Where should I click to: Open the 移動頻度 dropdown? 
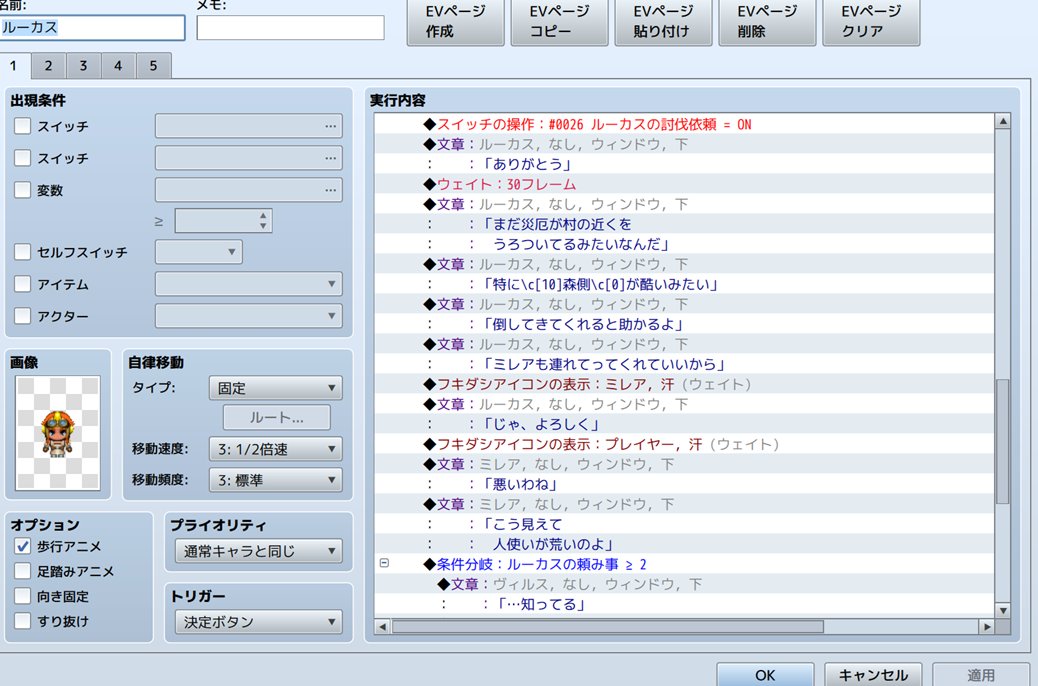pos(275,480)
